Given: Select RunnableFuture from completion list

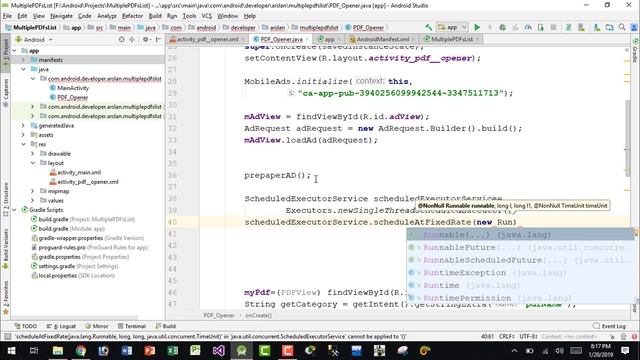Looking at the screenshot, I should [x=520, y=247].
